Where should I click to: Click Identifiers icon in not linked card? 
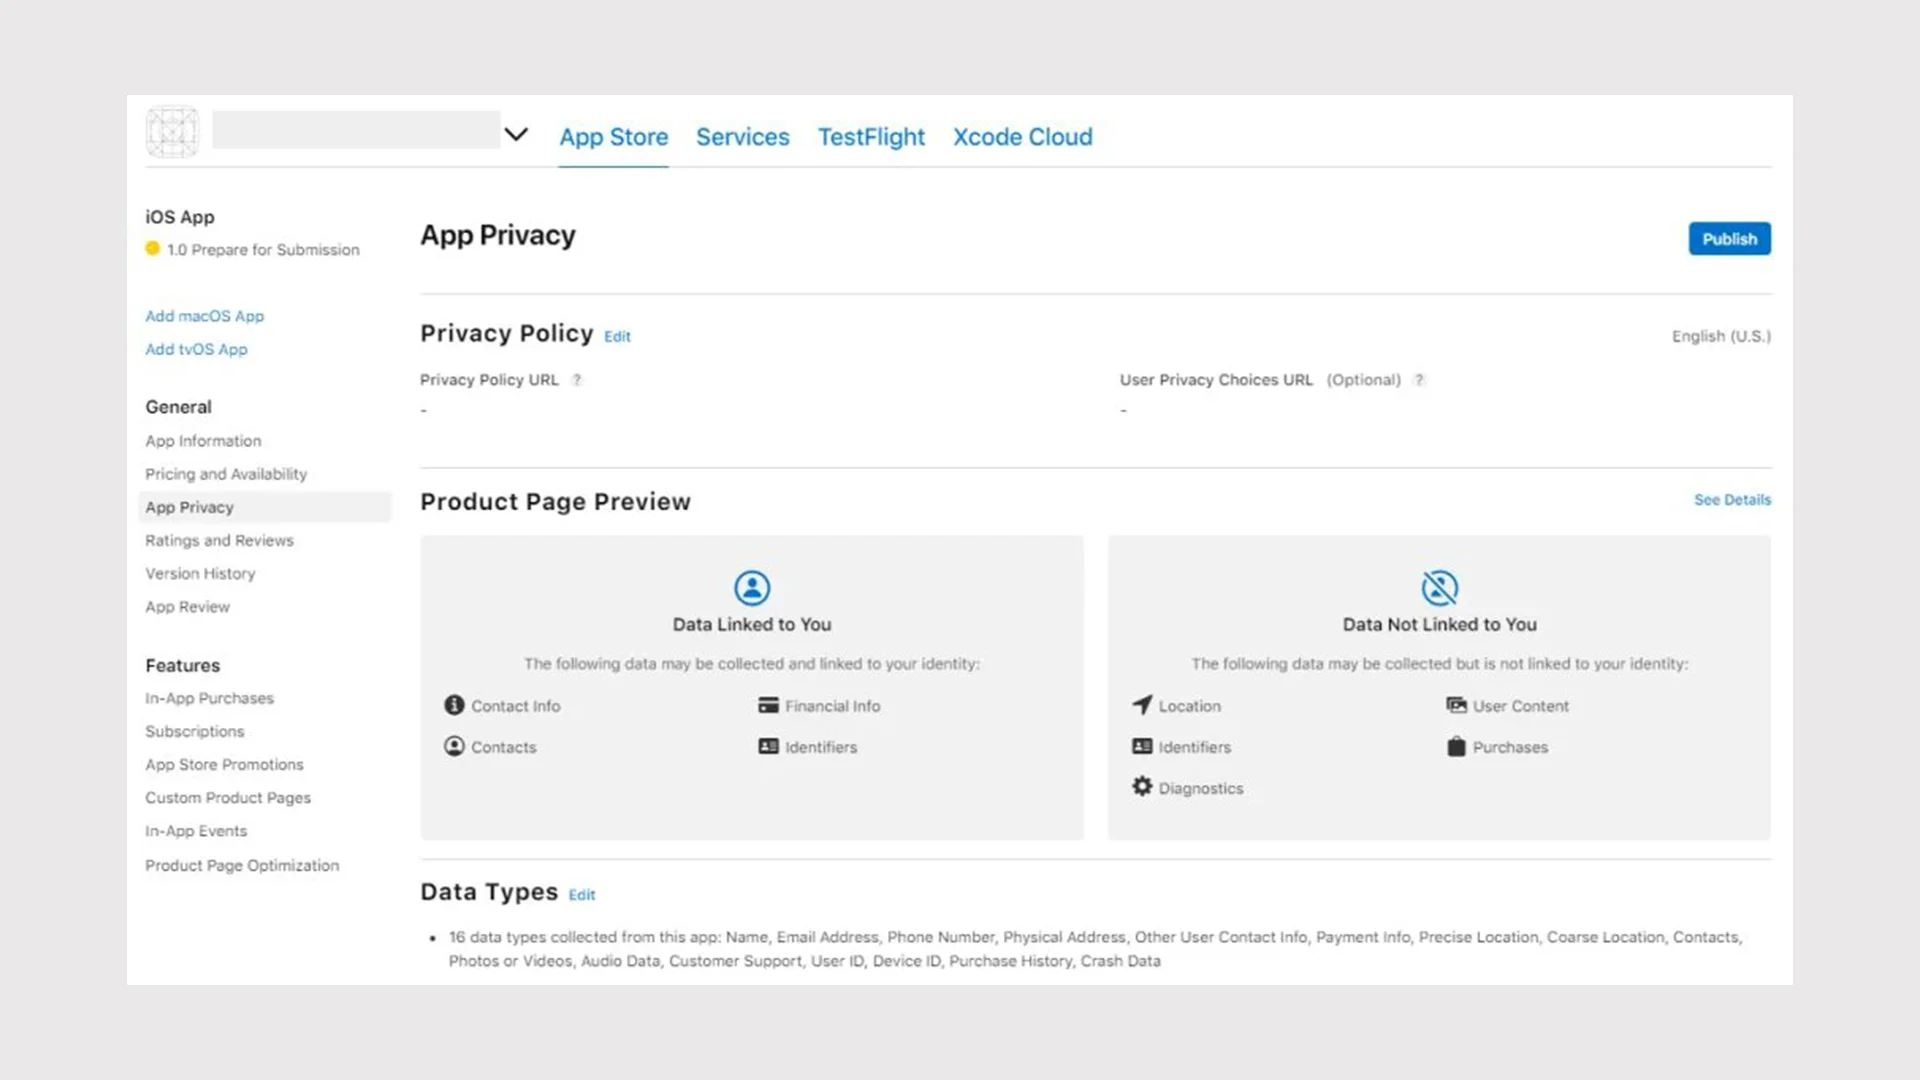(1142, 746)
